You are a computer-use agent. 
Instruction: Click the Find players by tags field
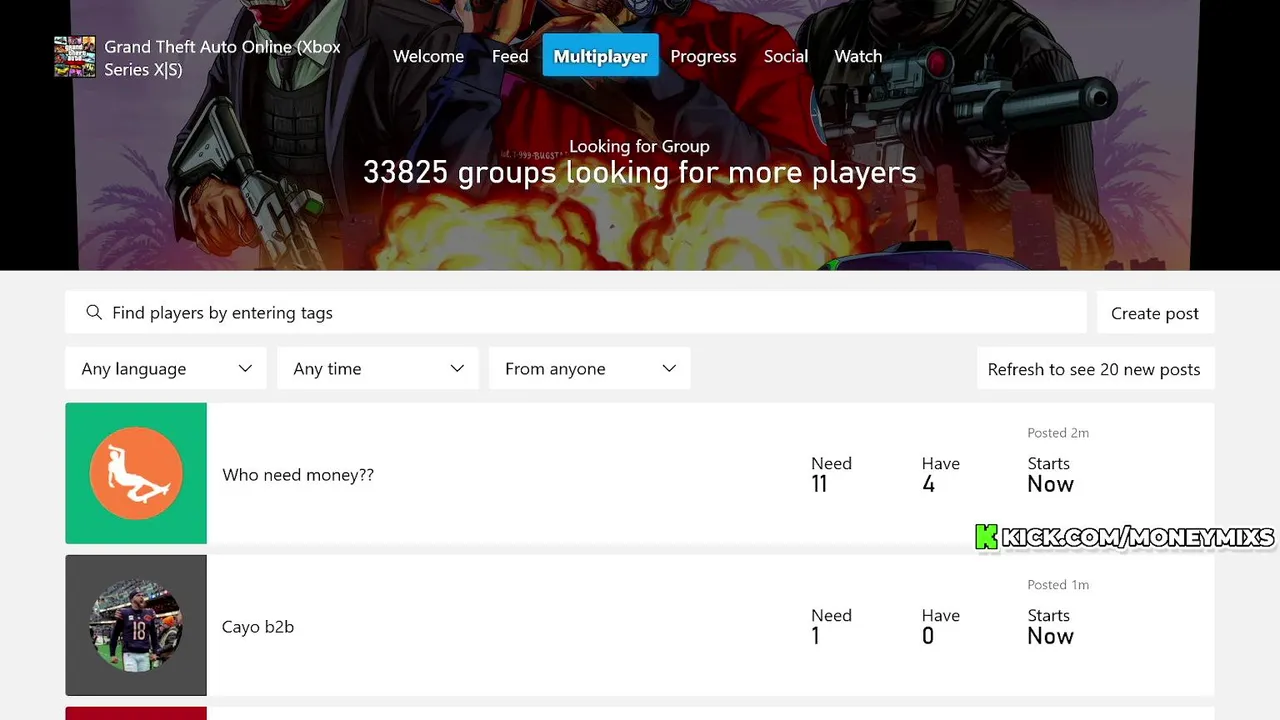tap(576, 313)
